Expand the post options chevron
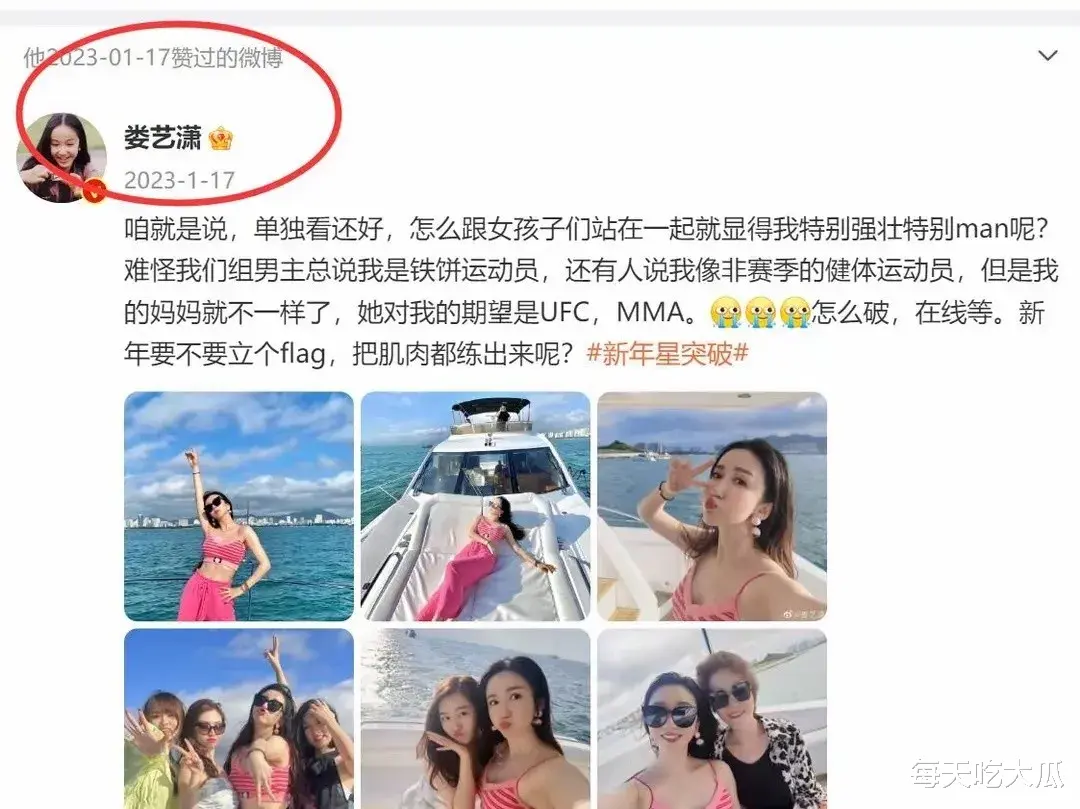Screen dimensions: 1080x809 pos(1047,56)
